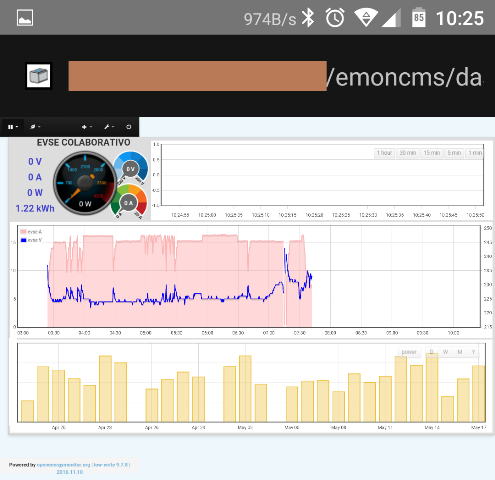Toggle evse A legend series
Viewport: 495px width, 480px height.
(x=31, y=232)
